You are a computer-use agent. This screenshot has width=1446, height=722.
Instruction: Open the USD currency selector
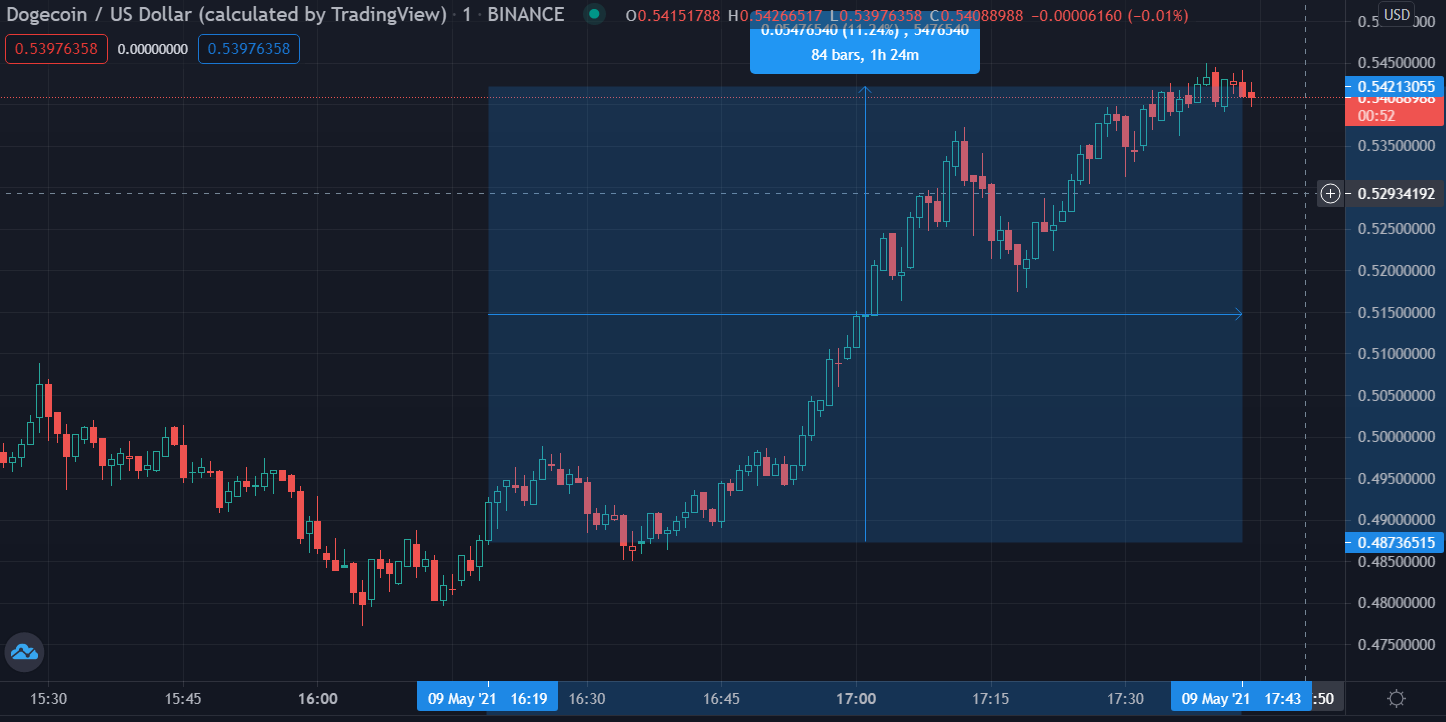[1395, 15]
